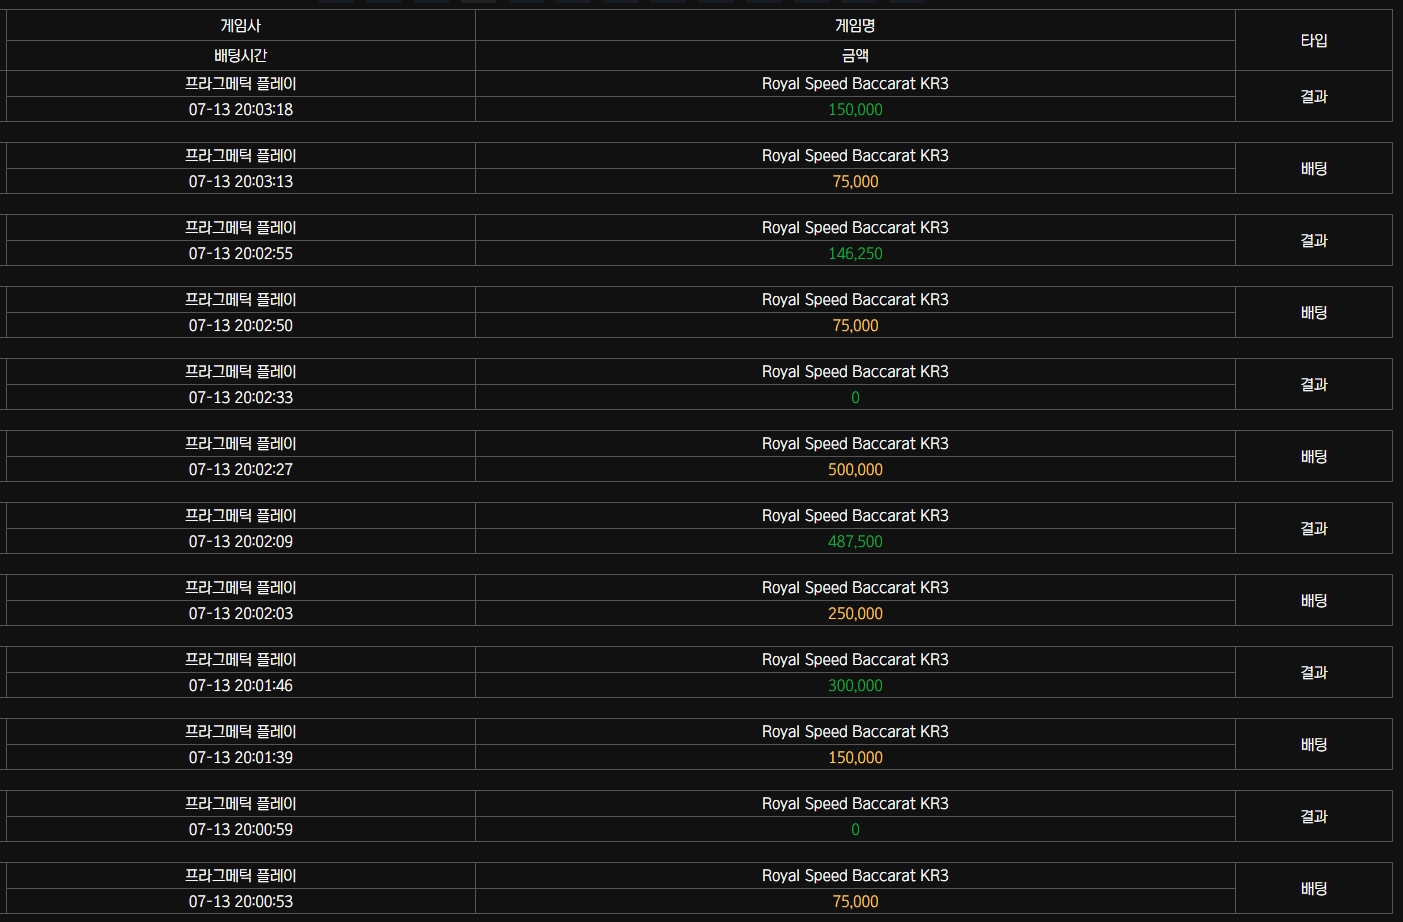Select the 07-13 20:03:13 timestamp cell

click(x=241, y=182)
